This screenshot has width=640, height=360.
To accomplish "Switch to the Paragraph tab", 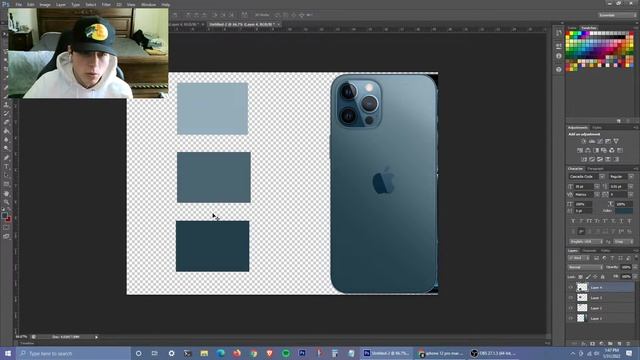I will point(595,169).
